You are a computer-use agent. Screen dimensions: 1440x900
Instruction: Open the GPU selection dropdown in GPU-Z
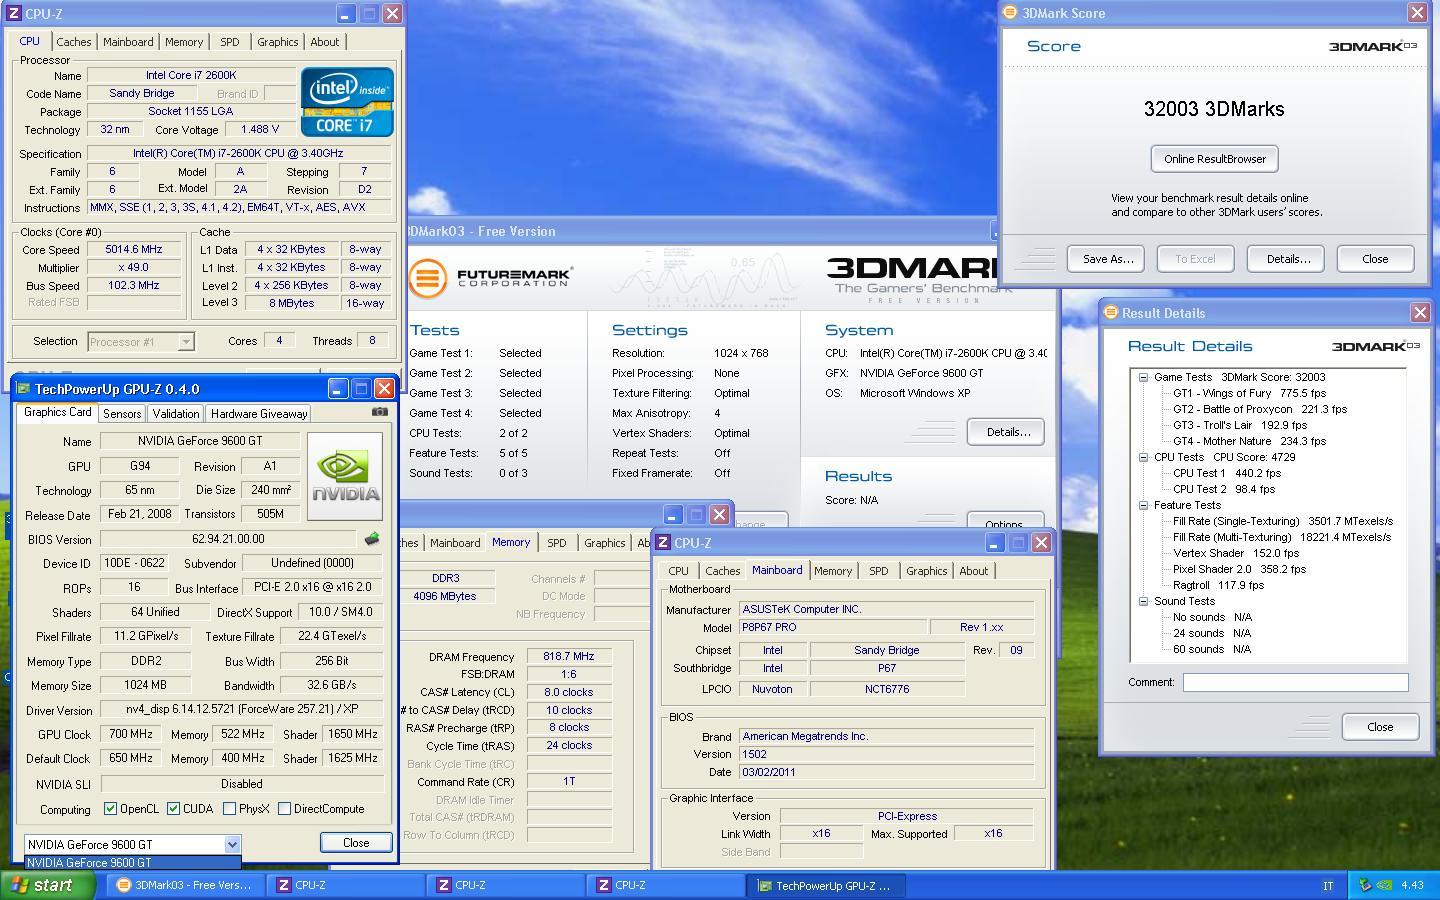232,844
